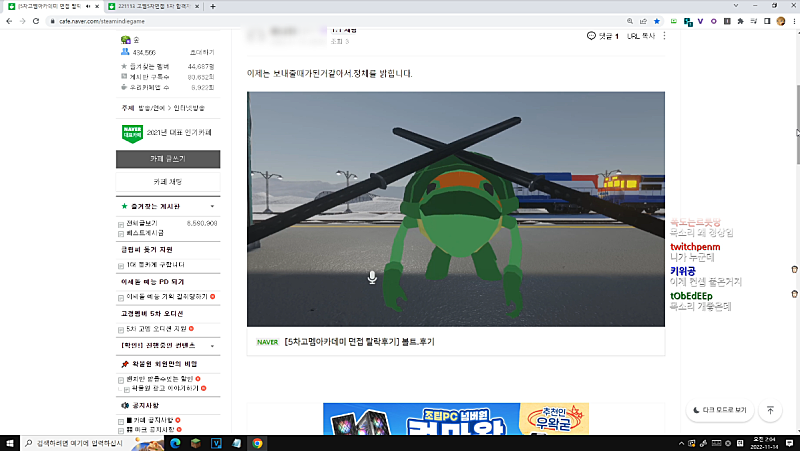
Task: Open Microsoft Edge from the taskbar
Action: pos(175,443)
